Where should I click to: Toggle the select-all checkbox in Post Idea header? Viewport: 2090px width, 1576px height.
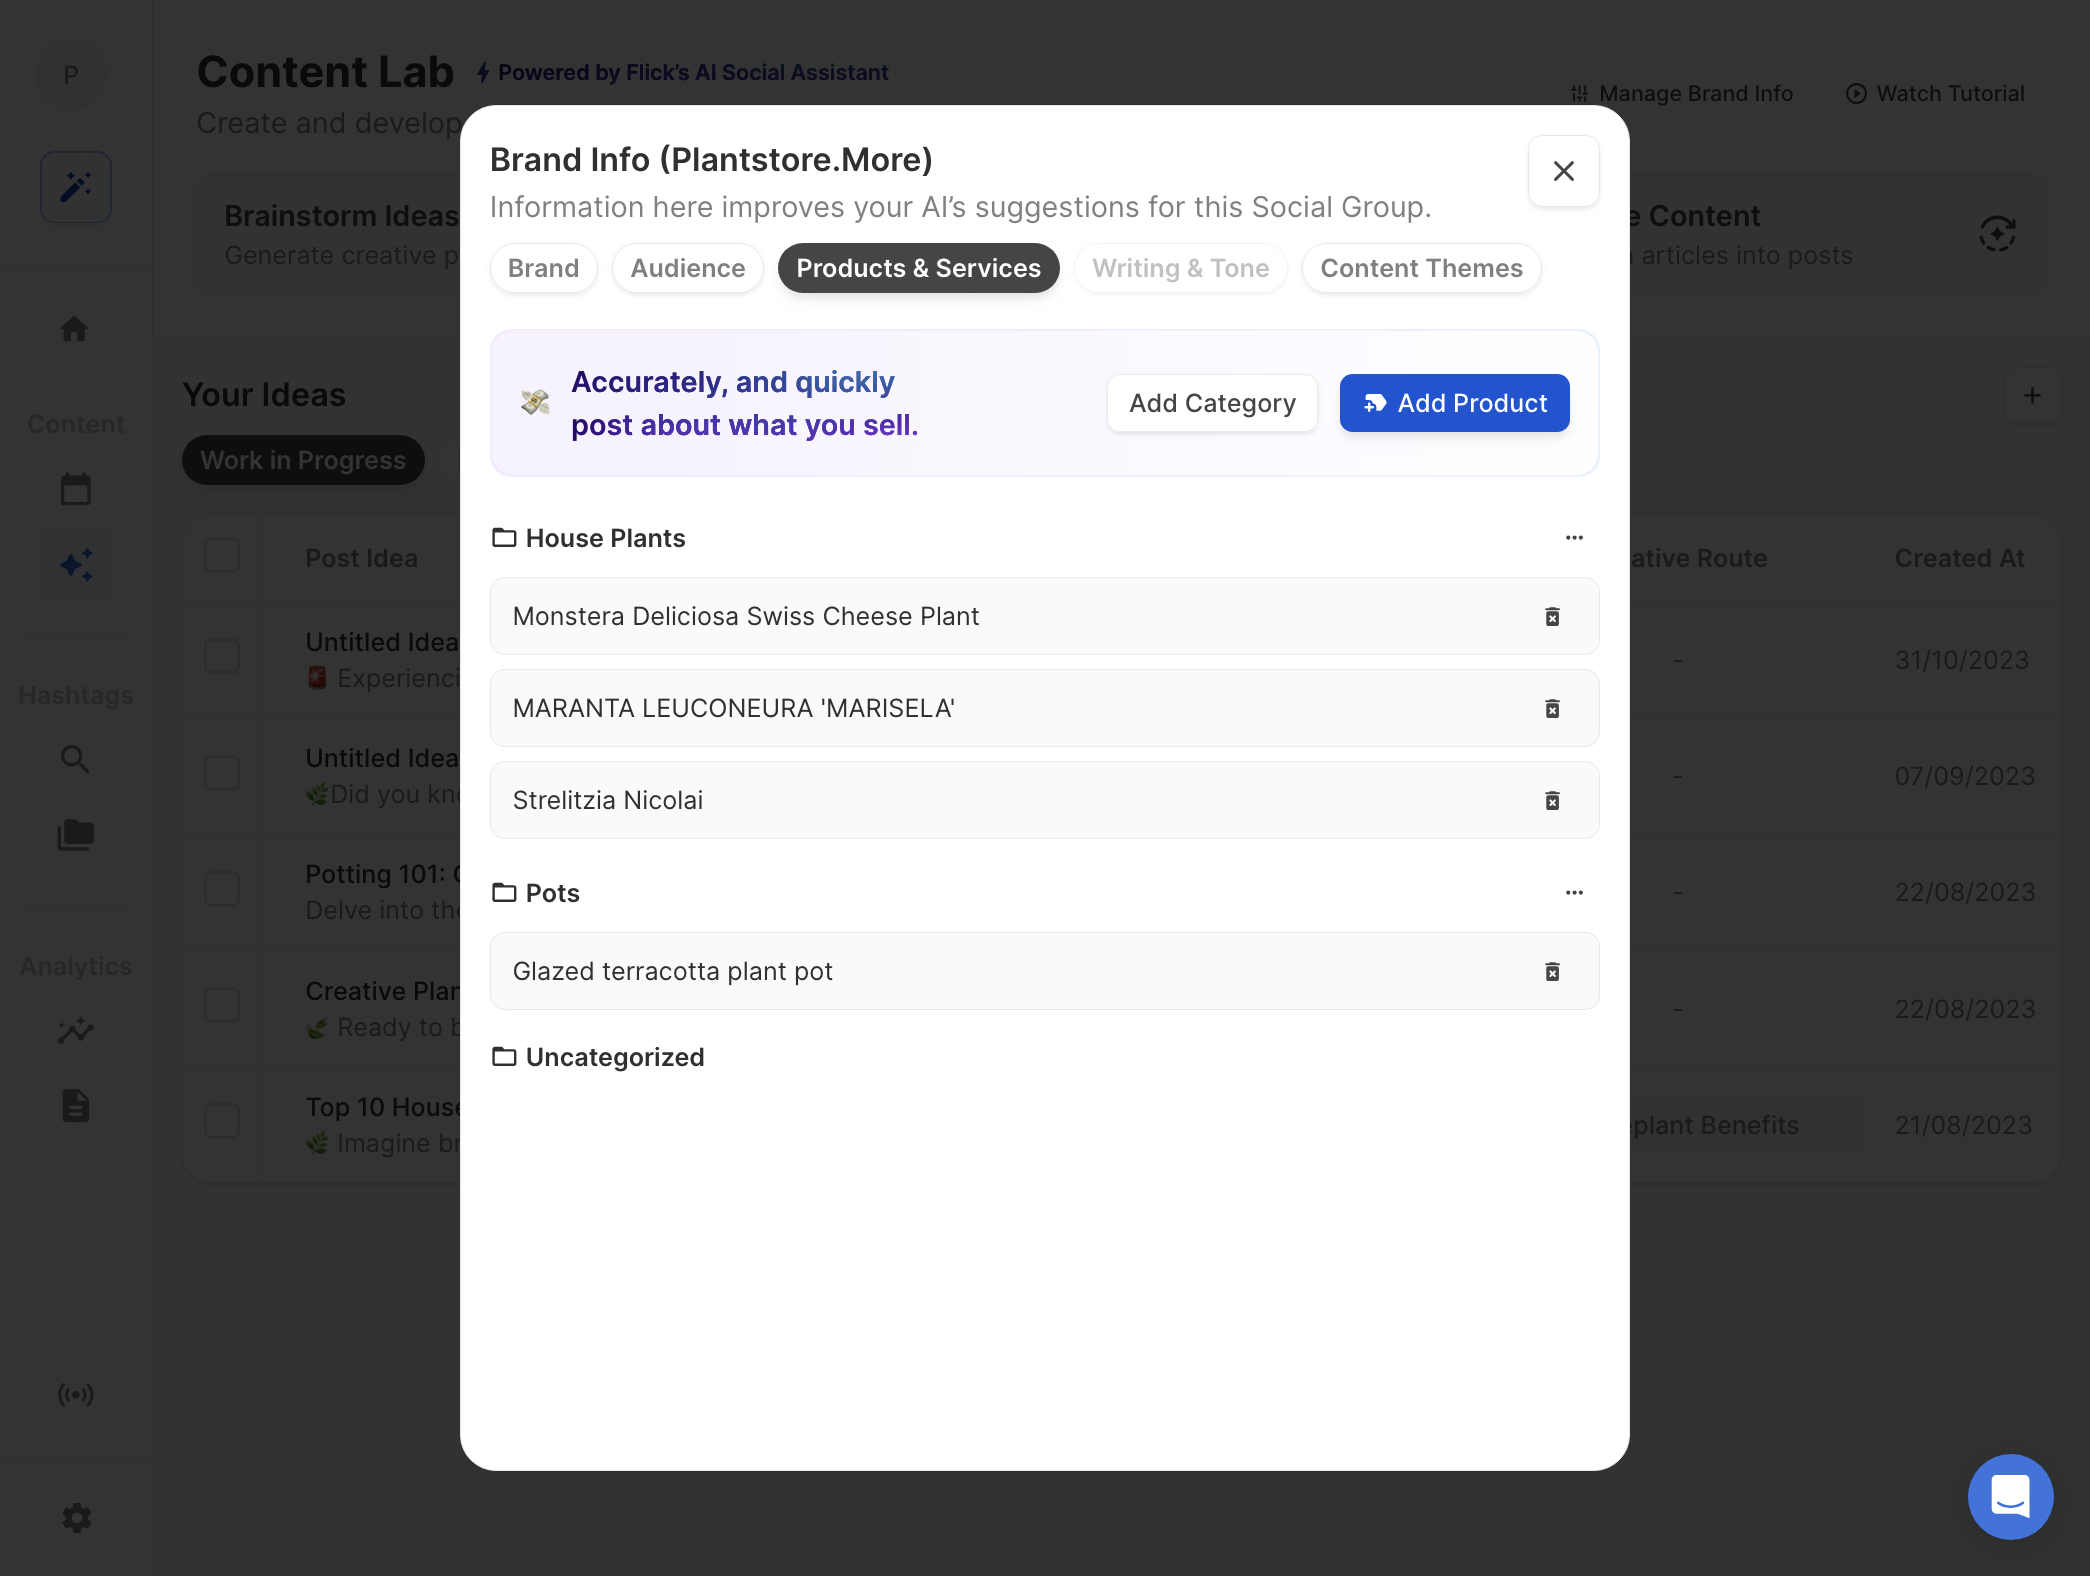click(x=222, y=555)
